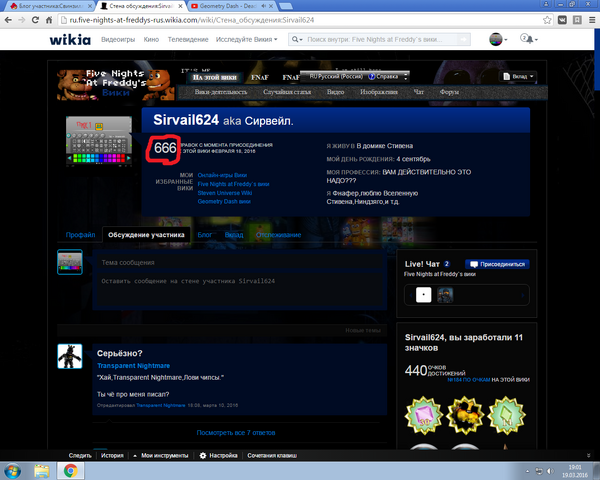Show hidden system tray icons arrow
Viewport: 600px width, 480px height.
(527, 471)
